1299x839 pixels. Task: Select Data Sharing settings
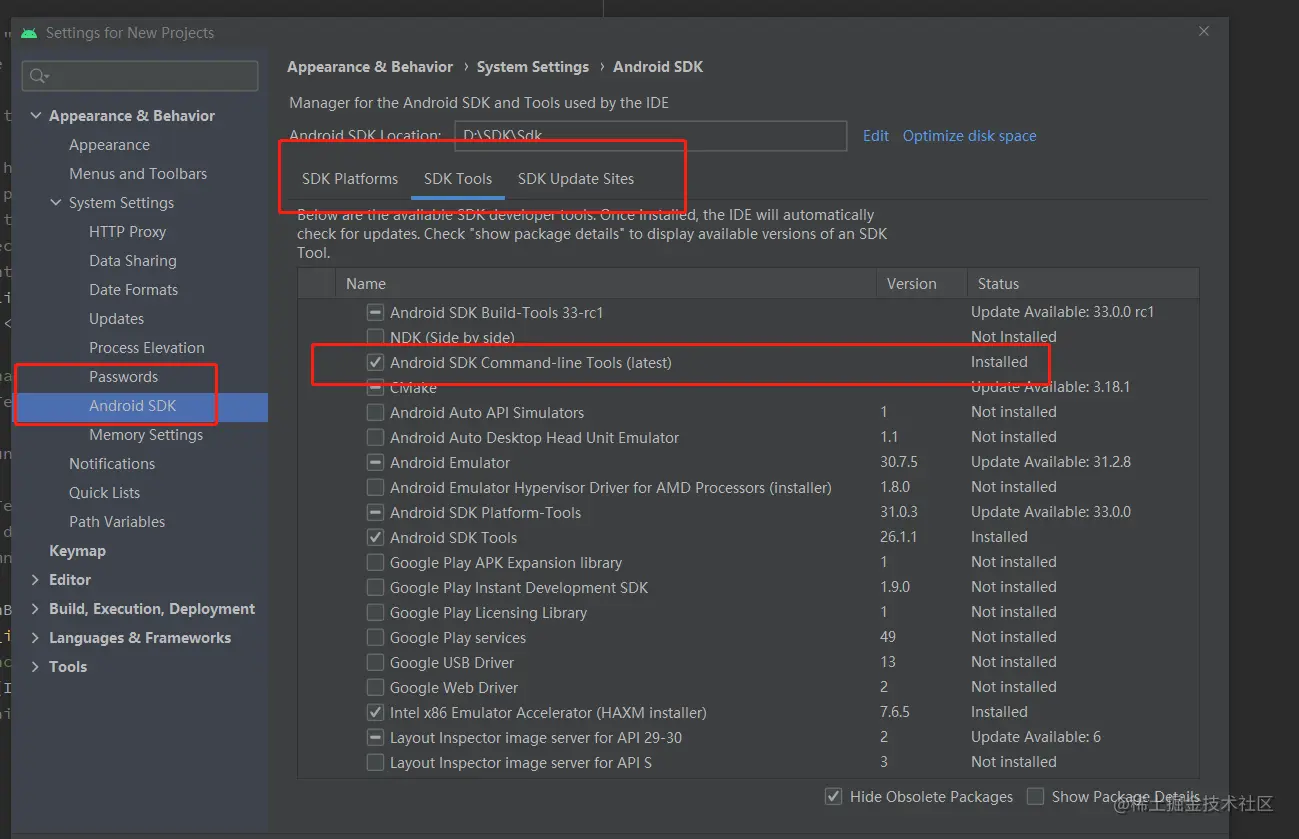tap(132, 261)
